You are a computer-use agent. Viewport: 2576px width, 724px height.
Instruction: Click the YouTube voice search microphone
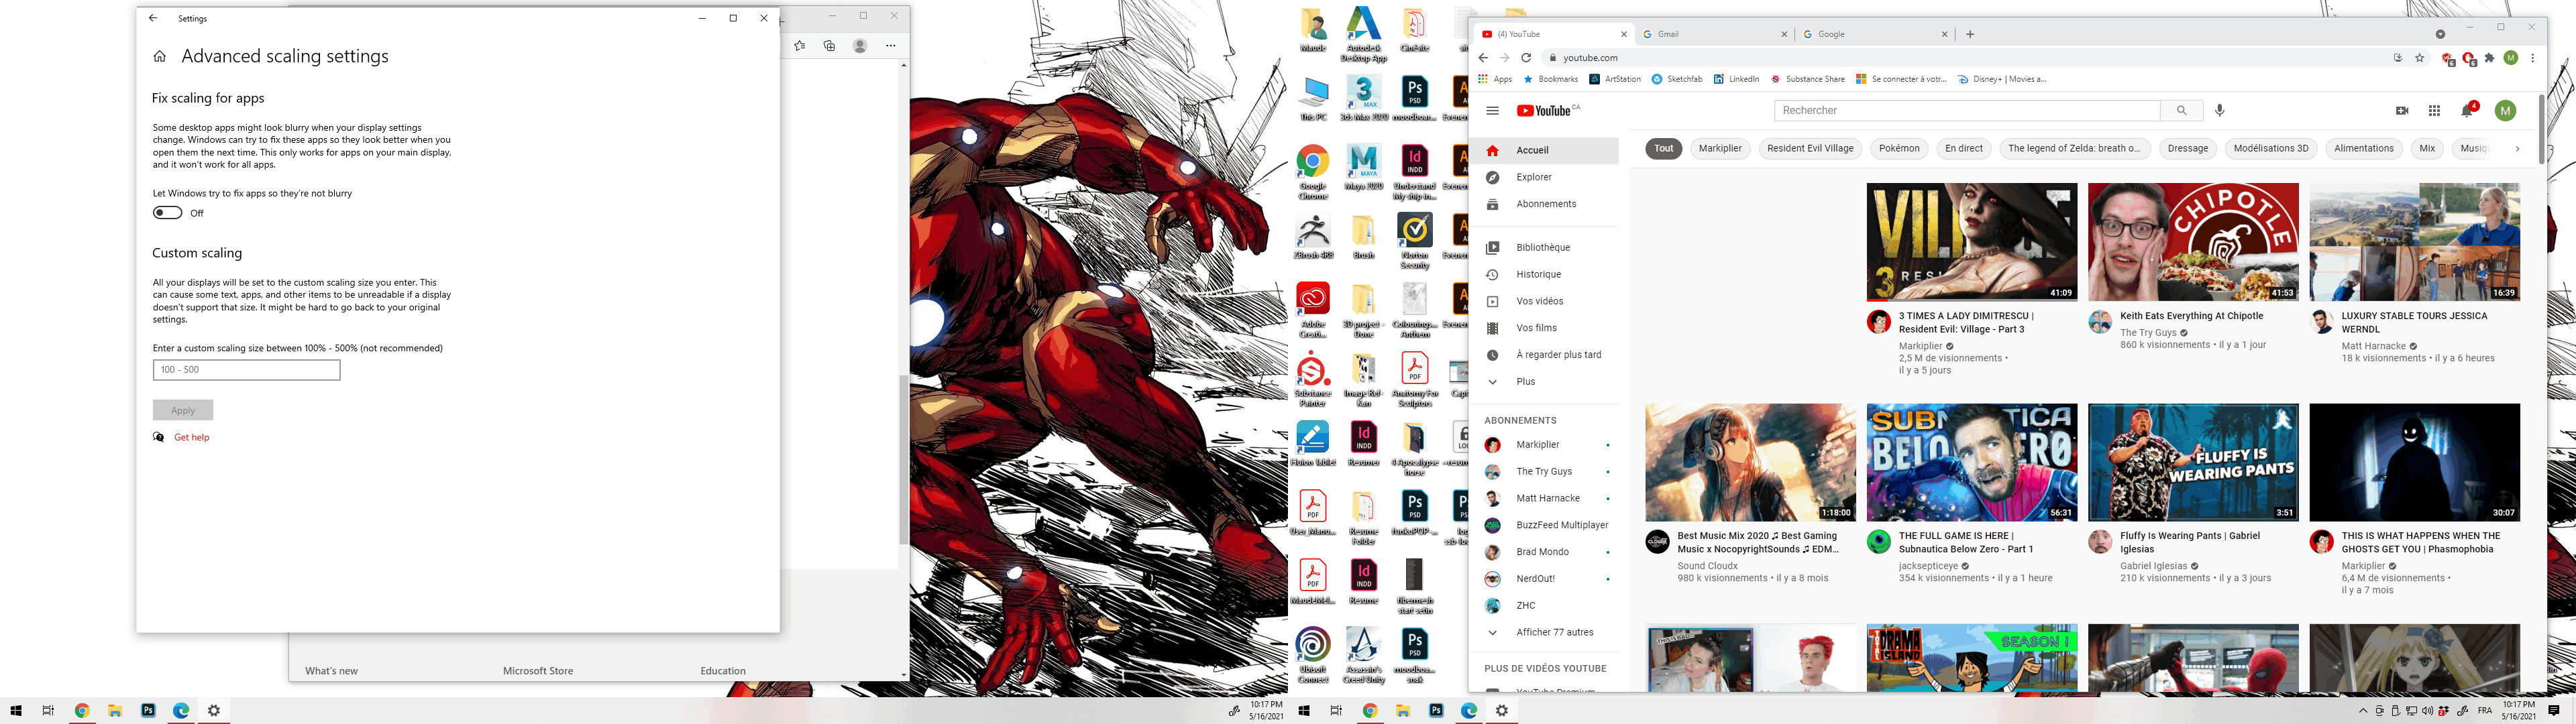[x=2219, y=110]
